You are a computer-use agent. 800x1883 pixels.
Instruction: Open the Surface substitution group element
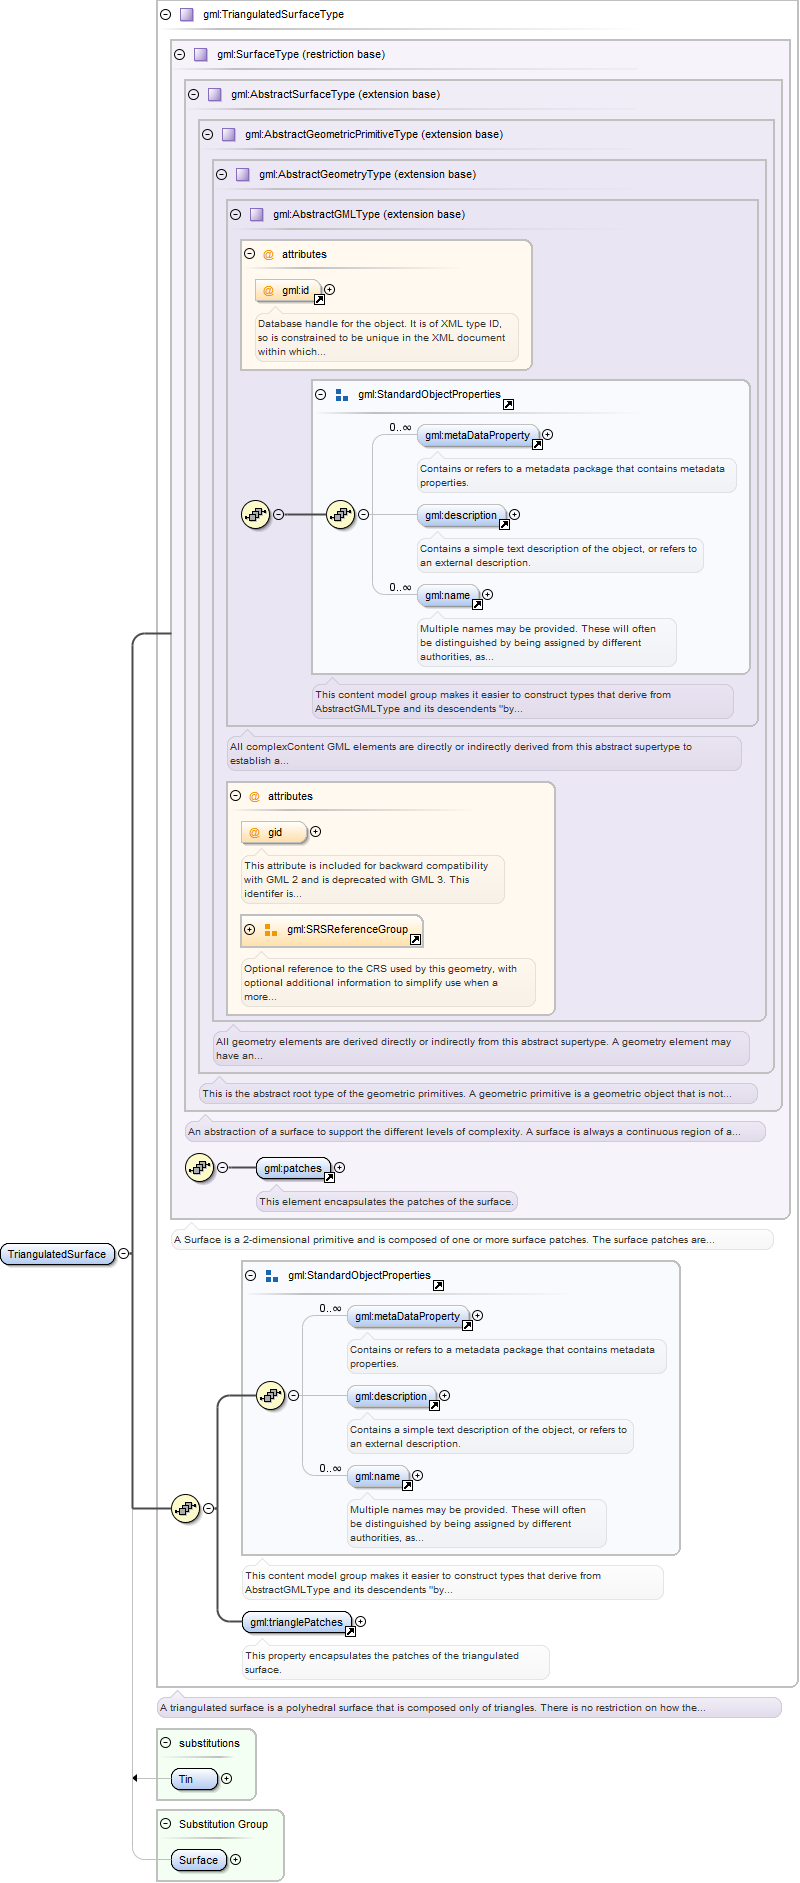point(199,1860)
